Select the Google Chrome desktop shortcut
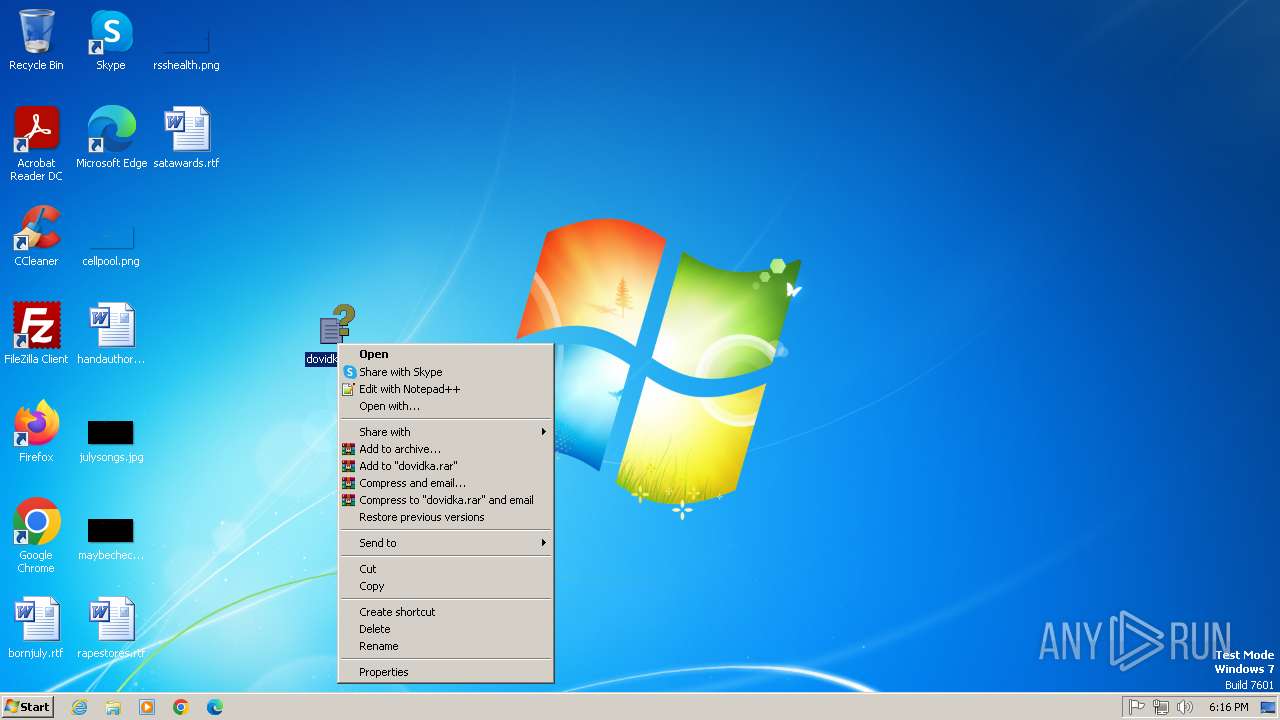1280x720 pixels. (x=36, y=536)
